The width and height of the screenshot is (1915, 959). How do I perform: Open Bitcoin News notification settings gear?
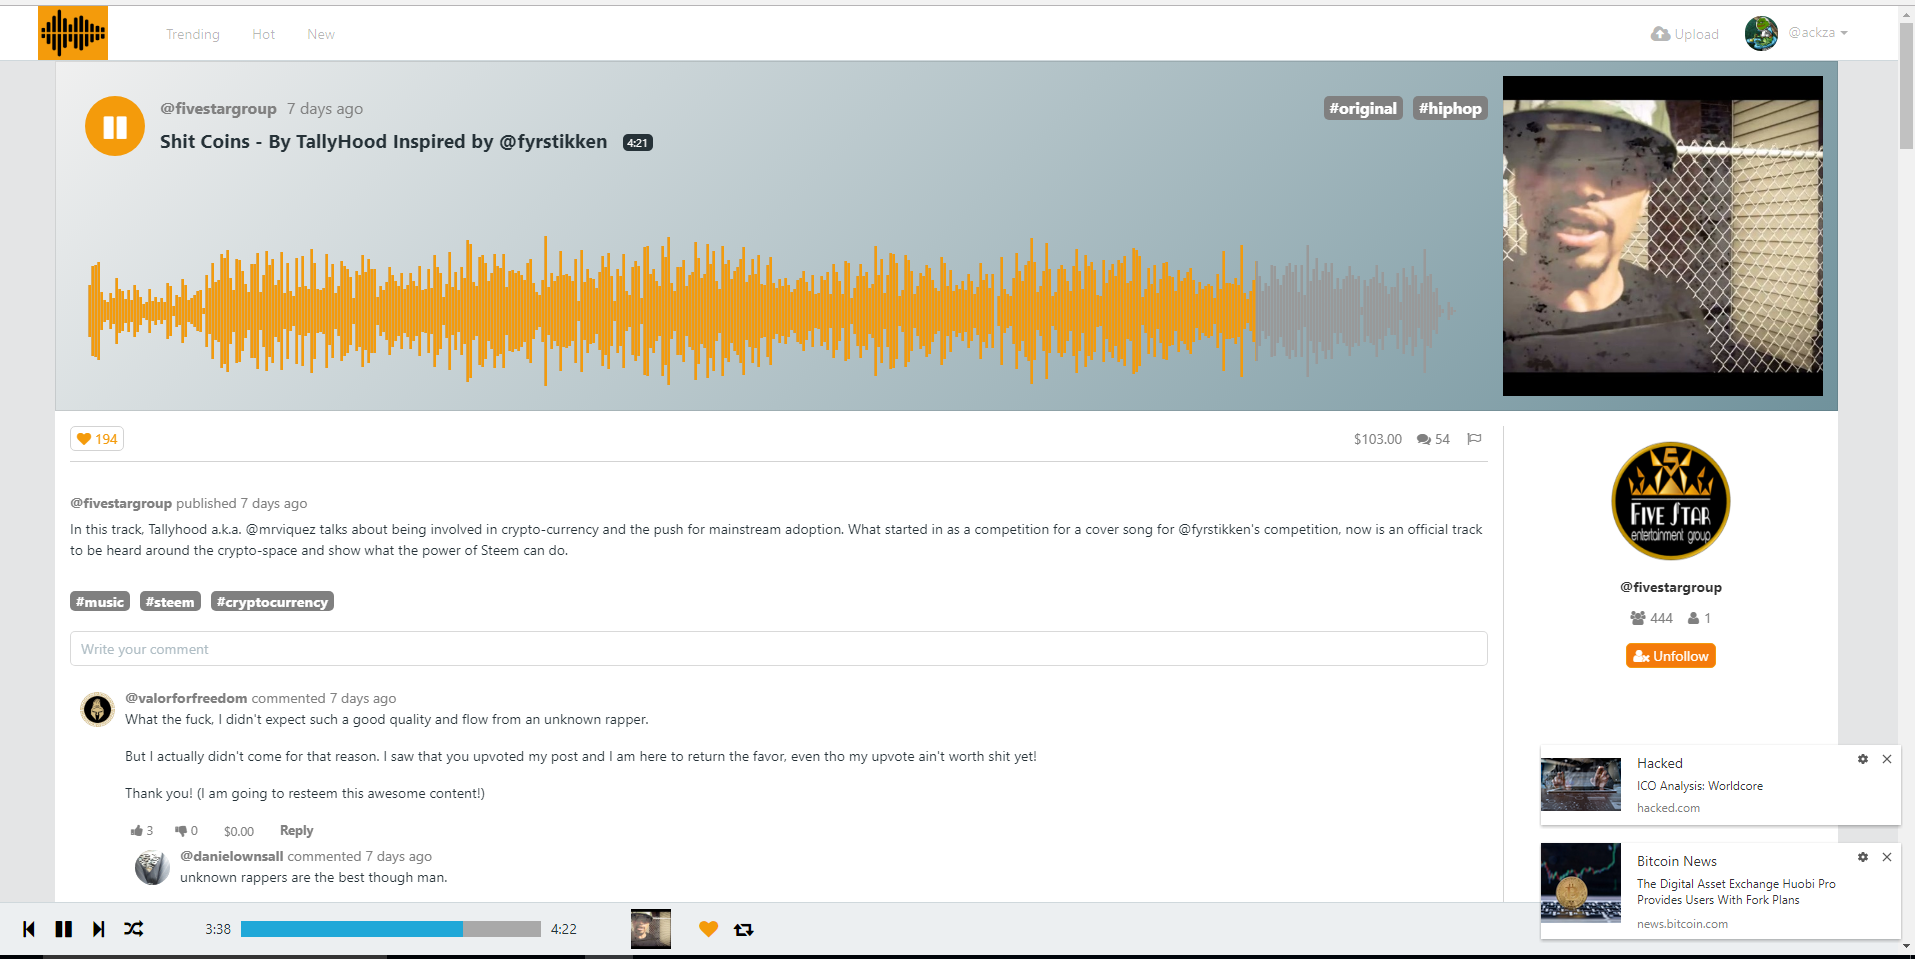coord(1862,857)
